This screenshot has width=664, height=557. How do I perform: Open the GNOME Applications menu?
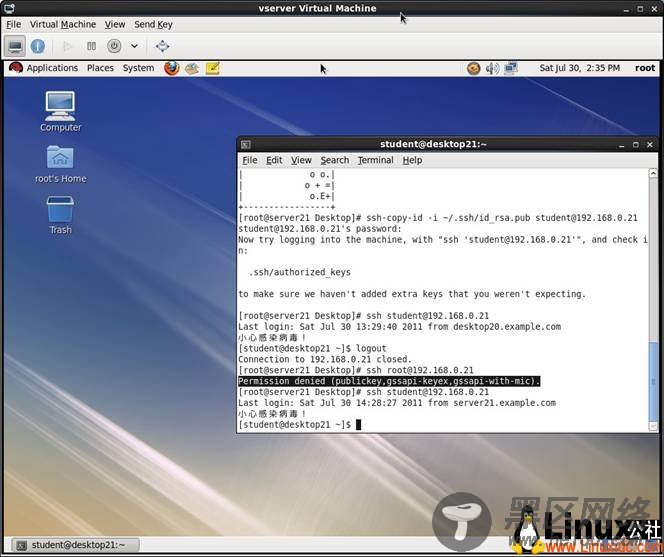pyautogui.click(x=44, y=68)
